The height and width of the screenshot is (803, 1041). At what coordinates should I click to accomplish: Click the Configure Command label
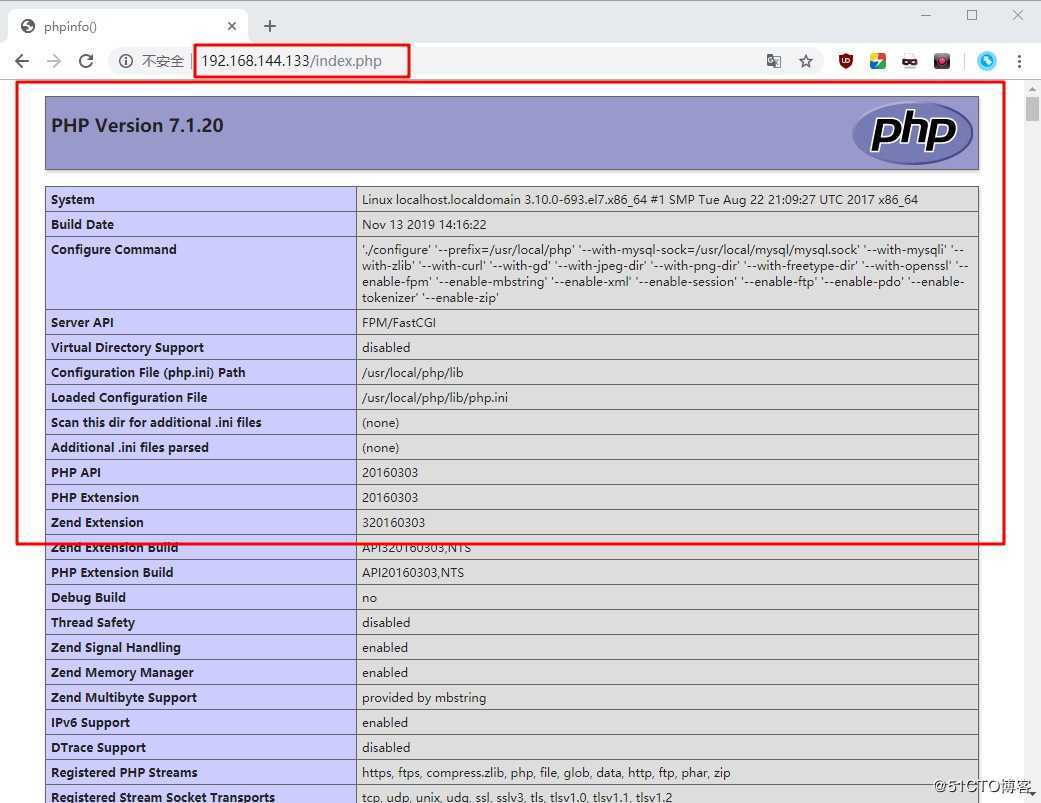point(114,250)
